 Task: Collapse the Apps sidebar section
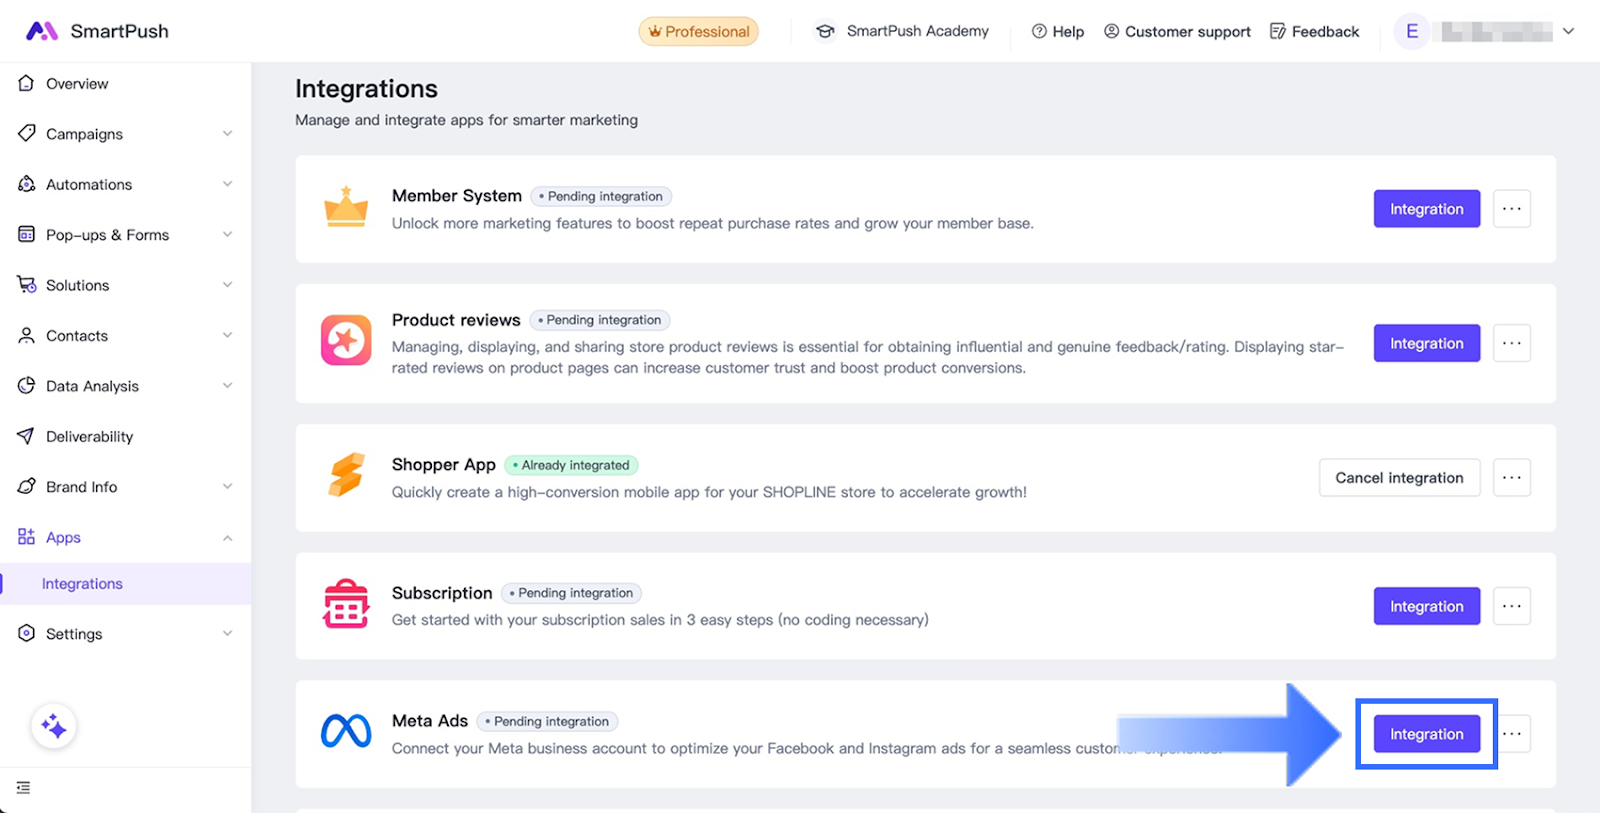pyautogui.click(x=227, y=538)
